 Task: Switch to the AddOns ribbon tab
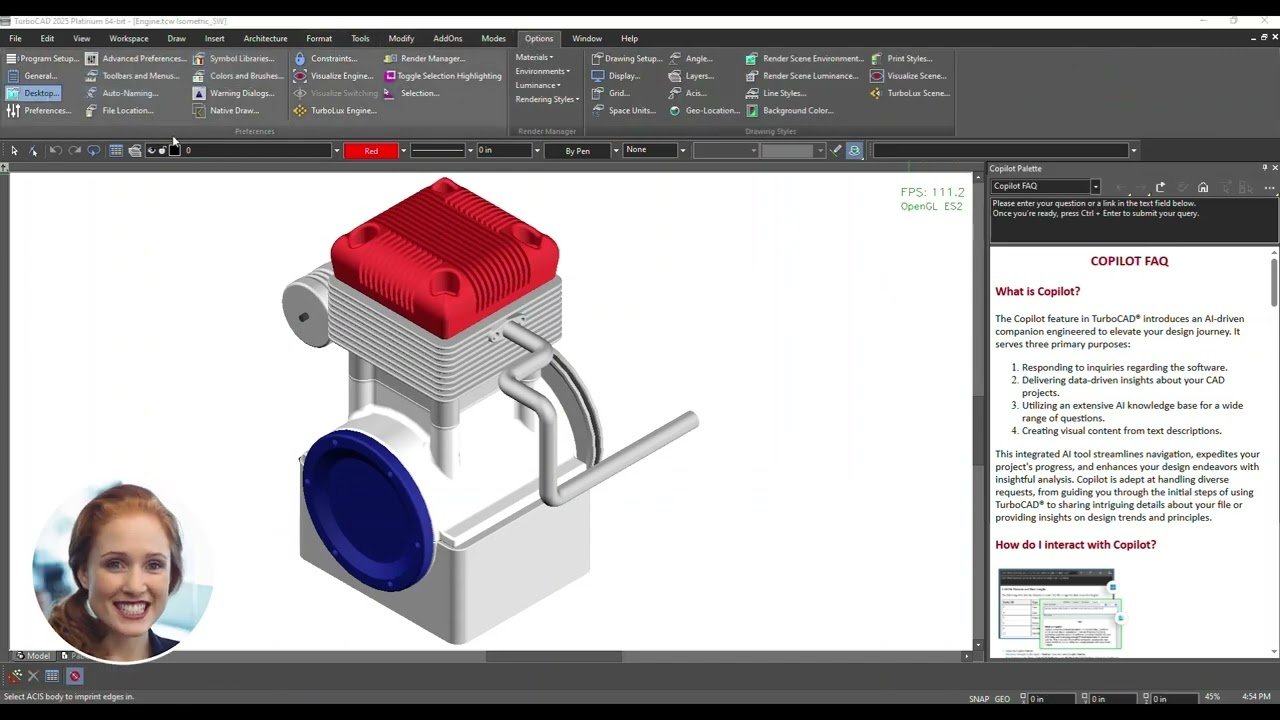(448, 39)
